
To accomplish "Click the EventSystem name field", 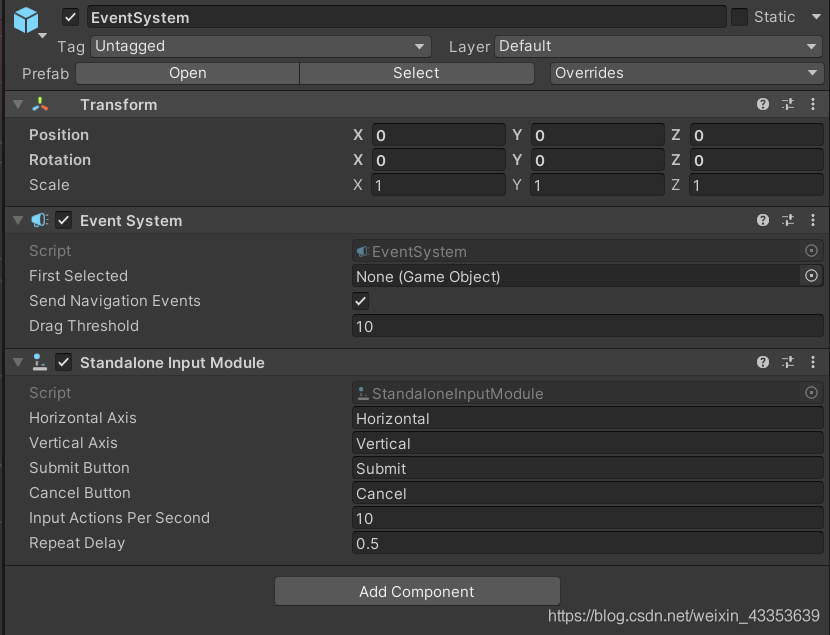I will click(406, 17).
